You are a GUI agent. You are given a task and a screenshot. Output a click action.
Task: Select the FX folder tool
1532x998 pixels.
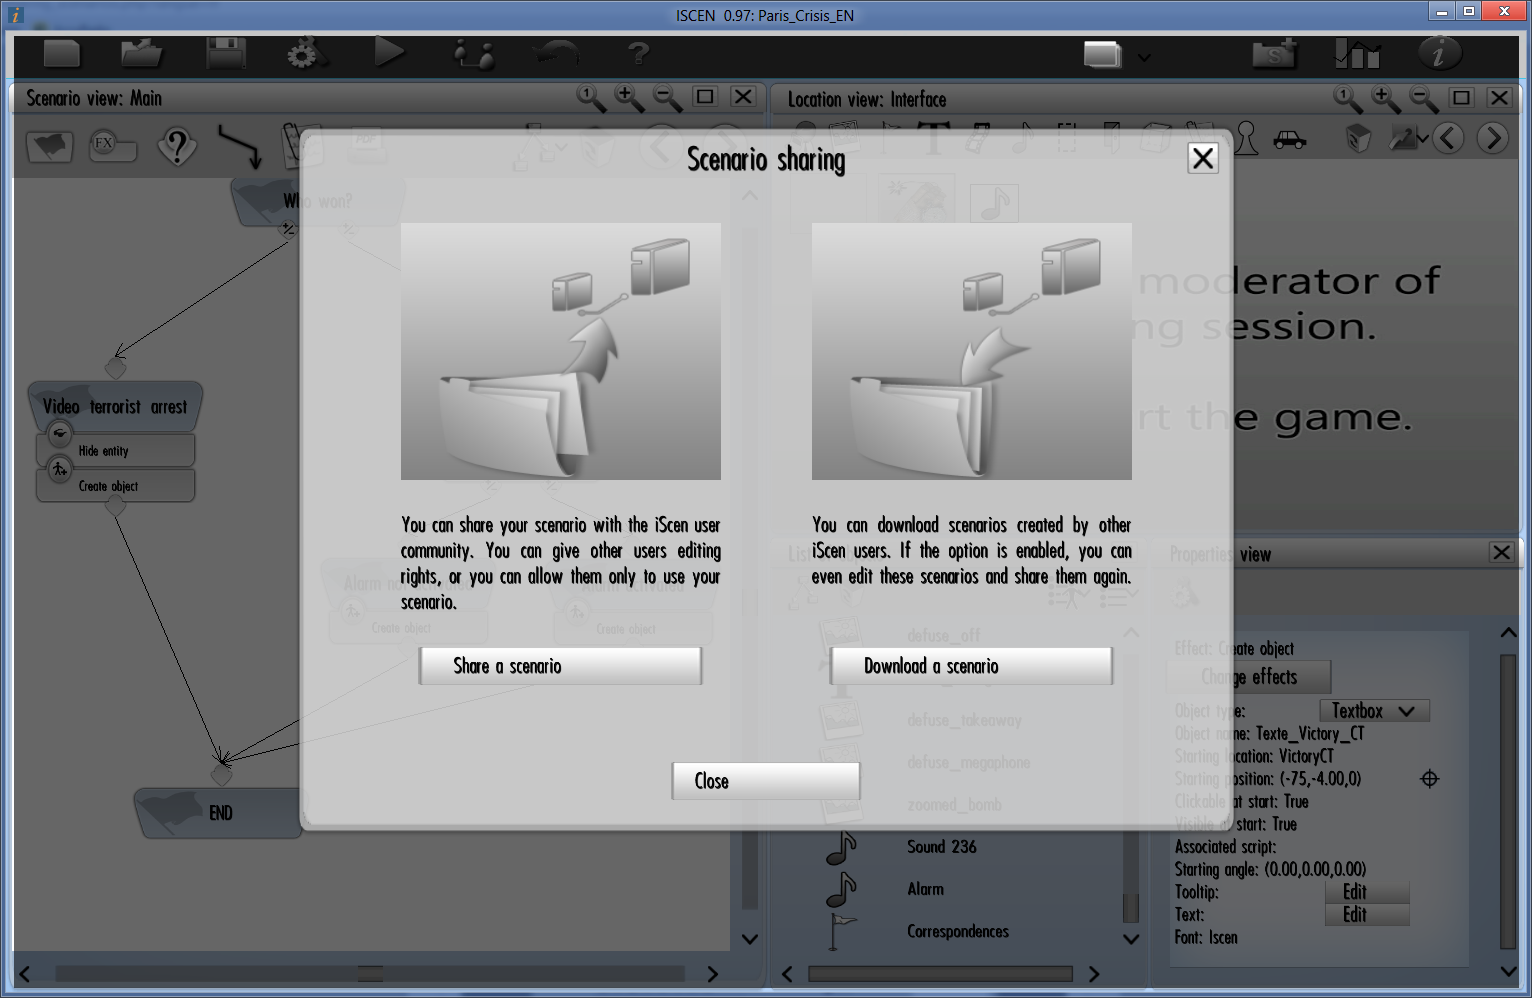[112, 147]
